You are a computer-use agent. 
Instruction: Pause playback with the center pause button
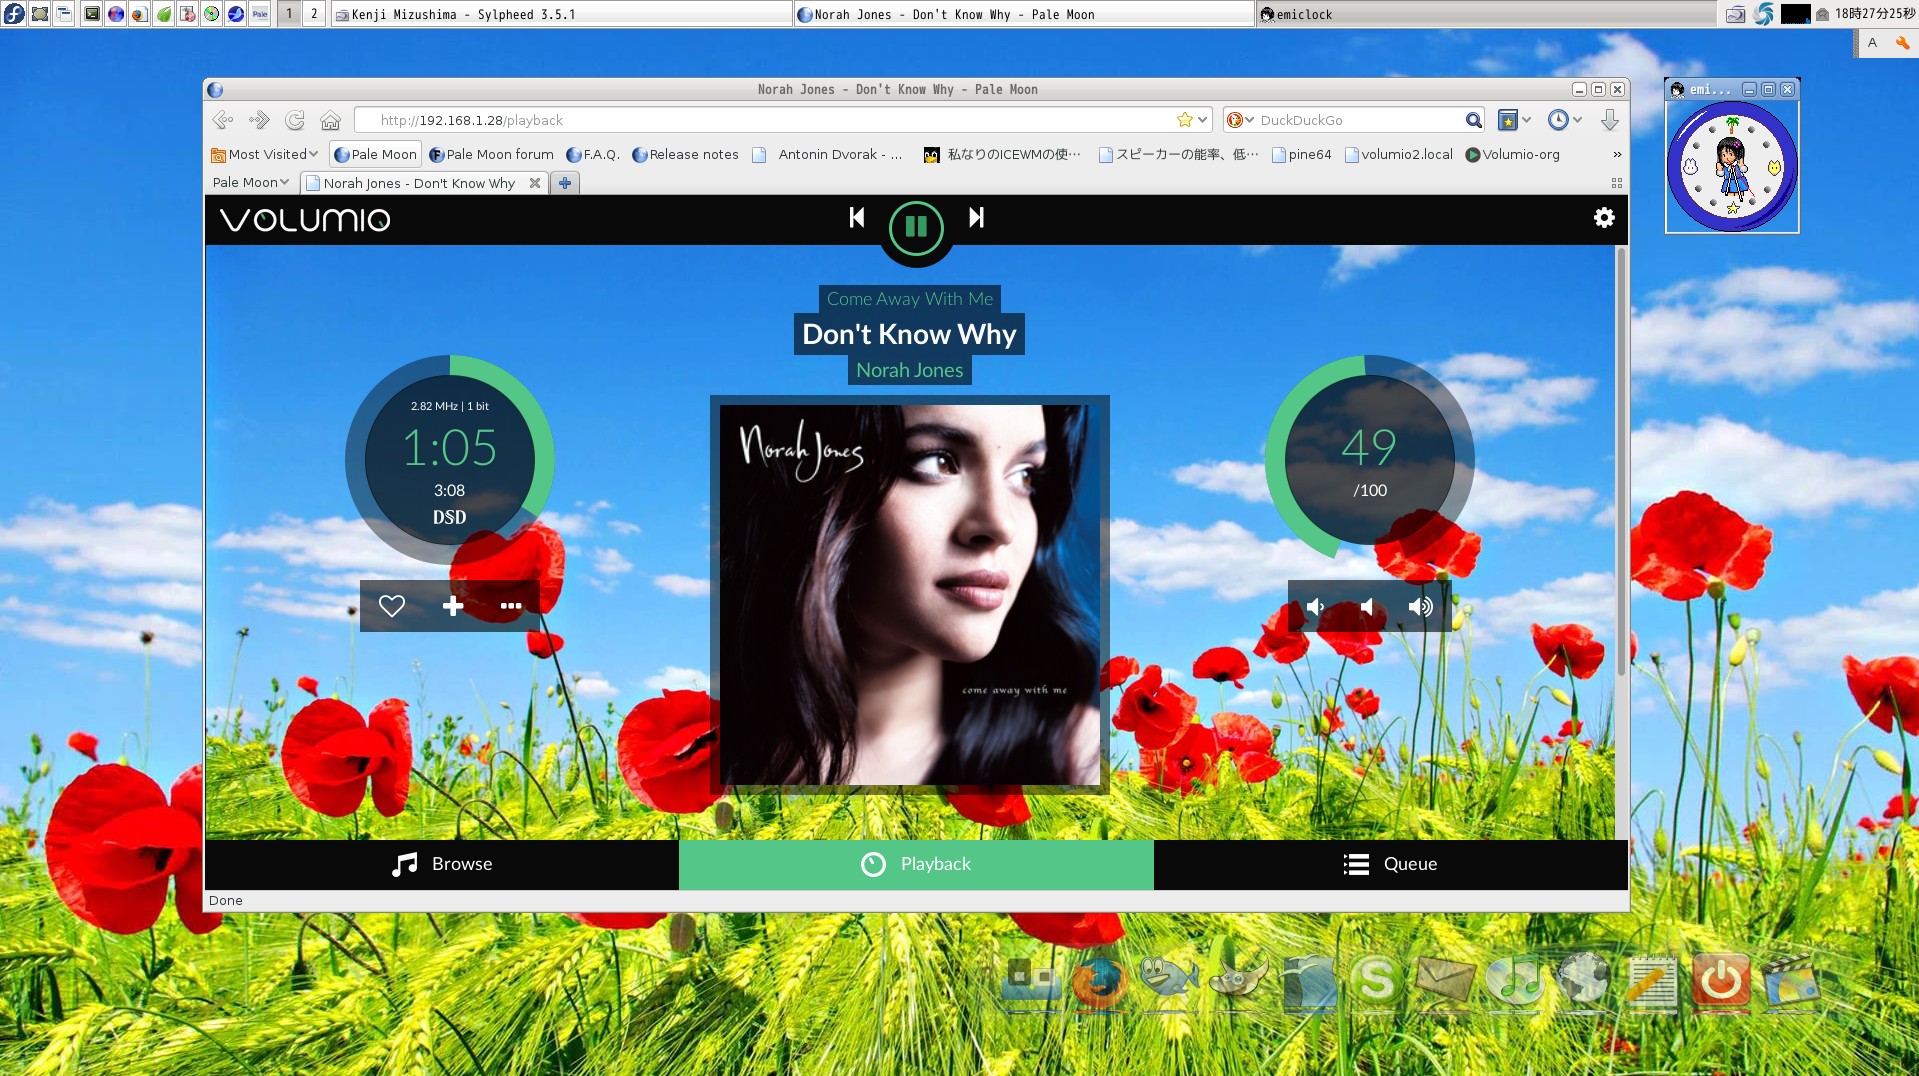click(915, 227)
